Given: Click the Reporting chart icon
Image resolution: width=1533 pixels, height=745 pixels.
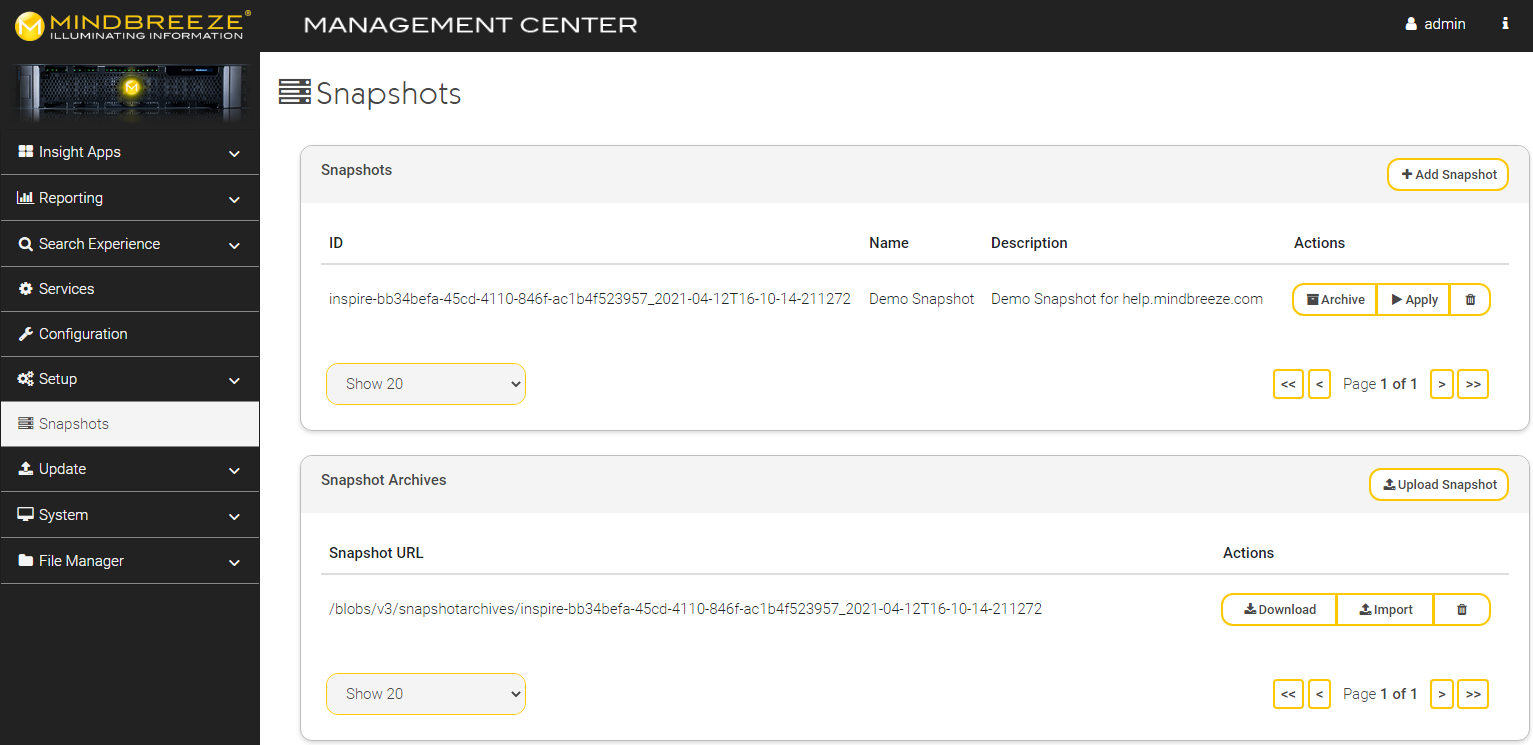Looking at the screenshot, I should click(x=26, y=198).
